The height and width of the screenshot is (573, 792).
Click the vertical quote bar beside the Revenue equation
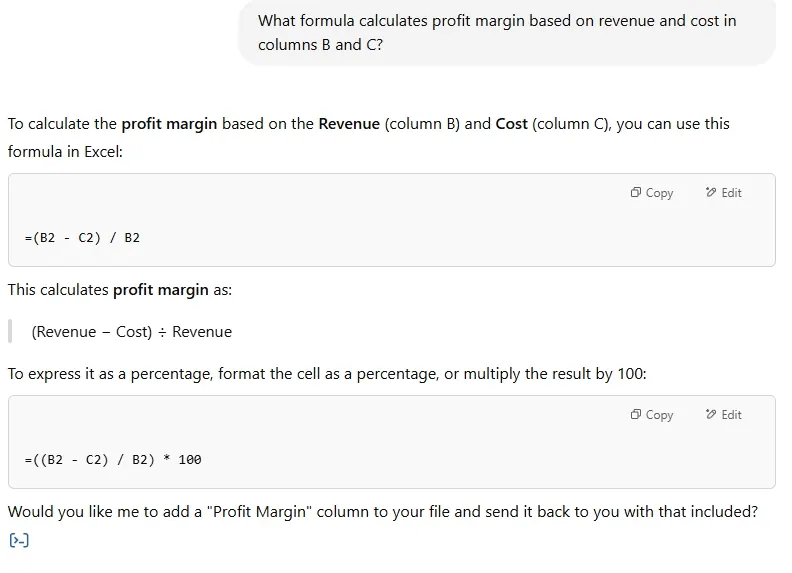pyautogui.click(x=10, y=332)
